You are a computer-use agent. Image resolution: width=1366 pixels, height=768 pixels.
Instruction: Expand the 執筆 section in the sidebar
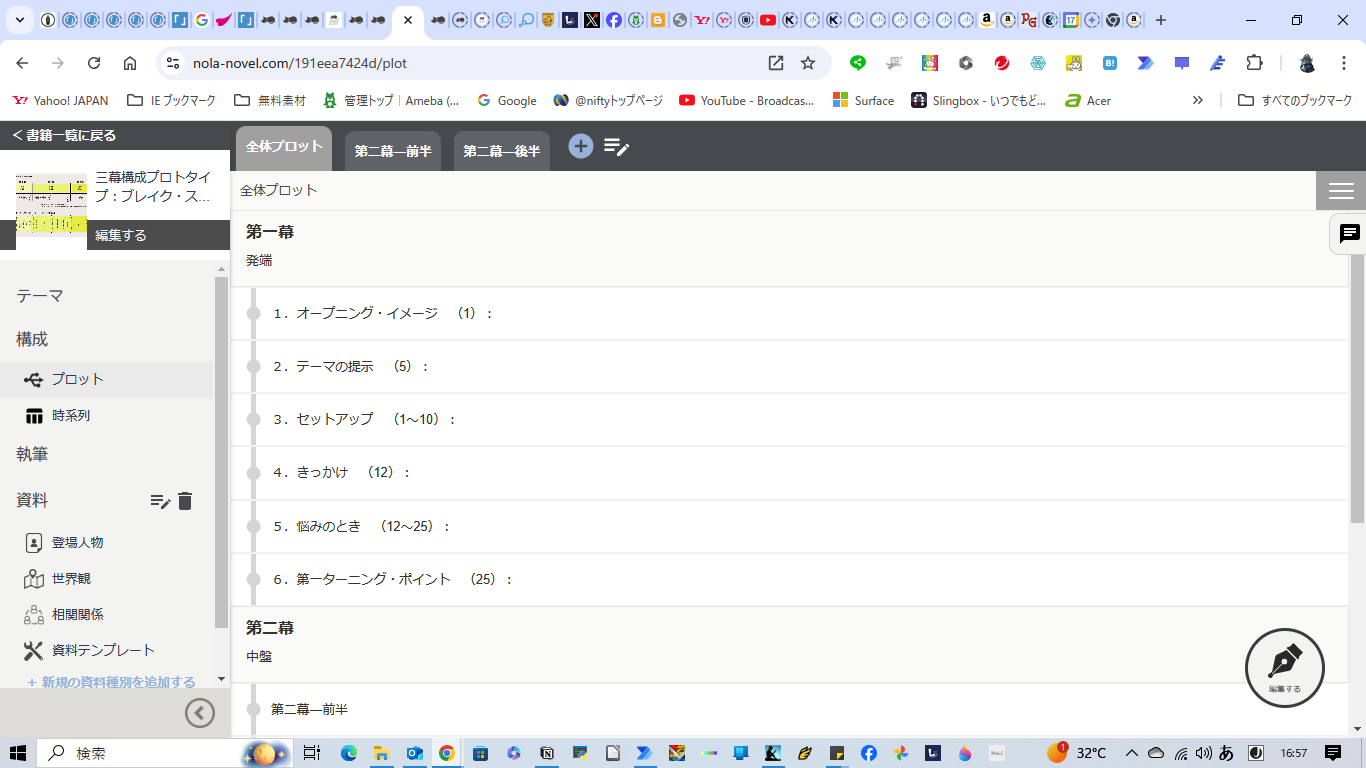pos(32,454)
